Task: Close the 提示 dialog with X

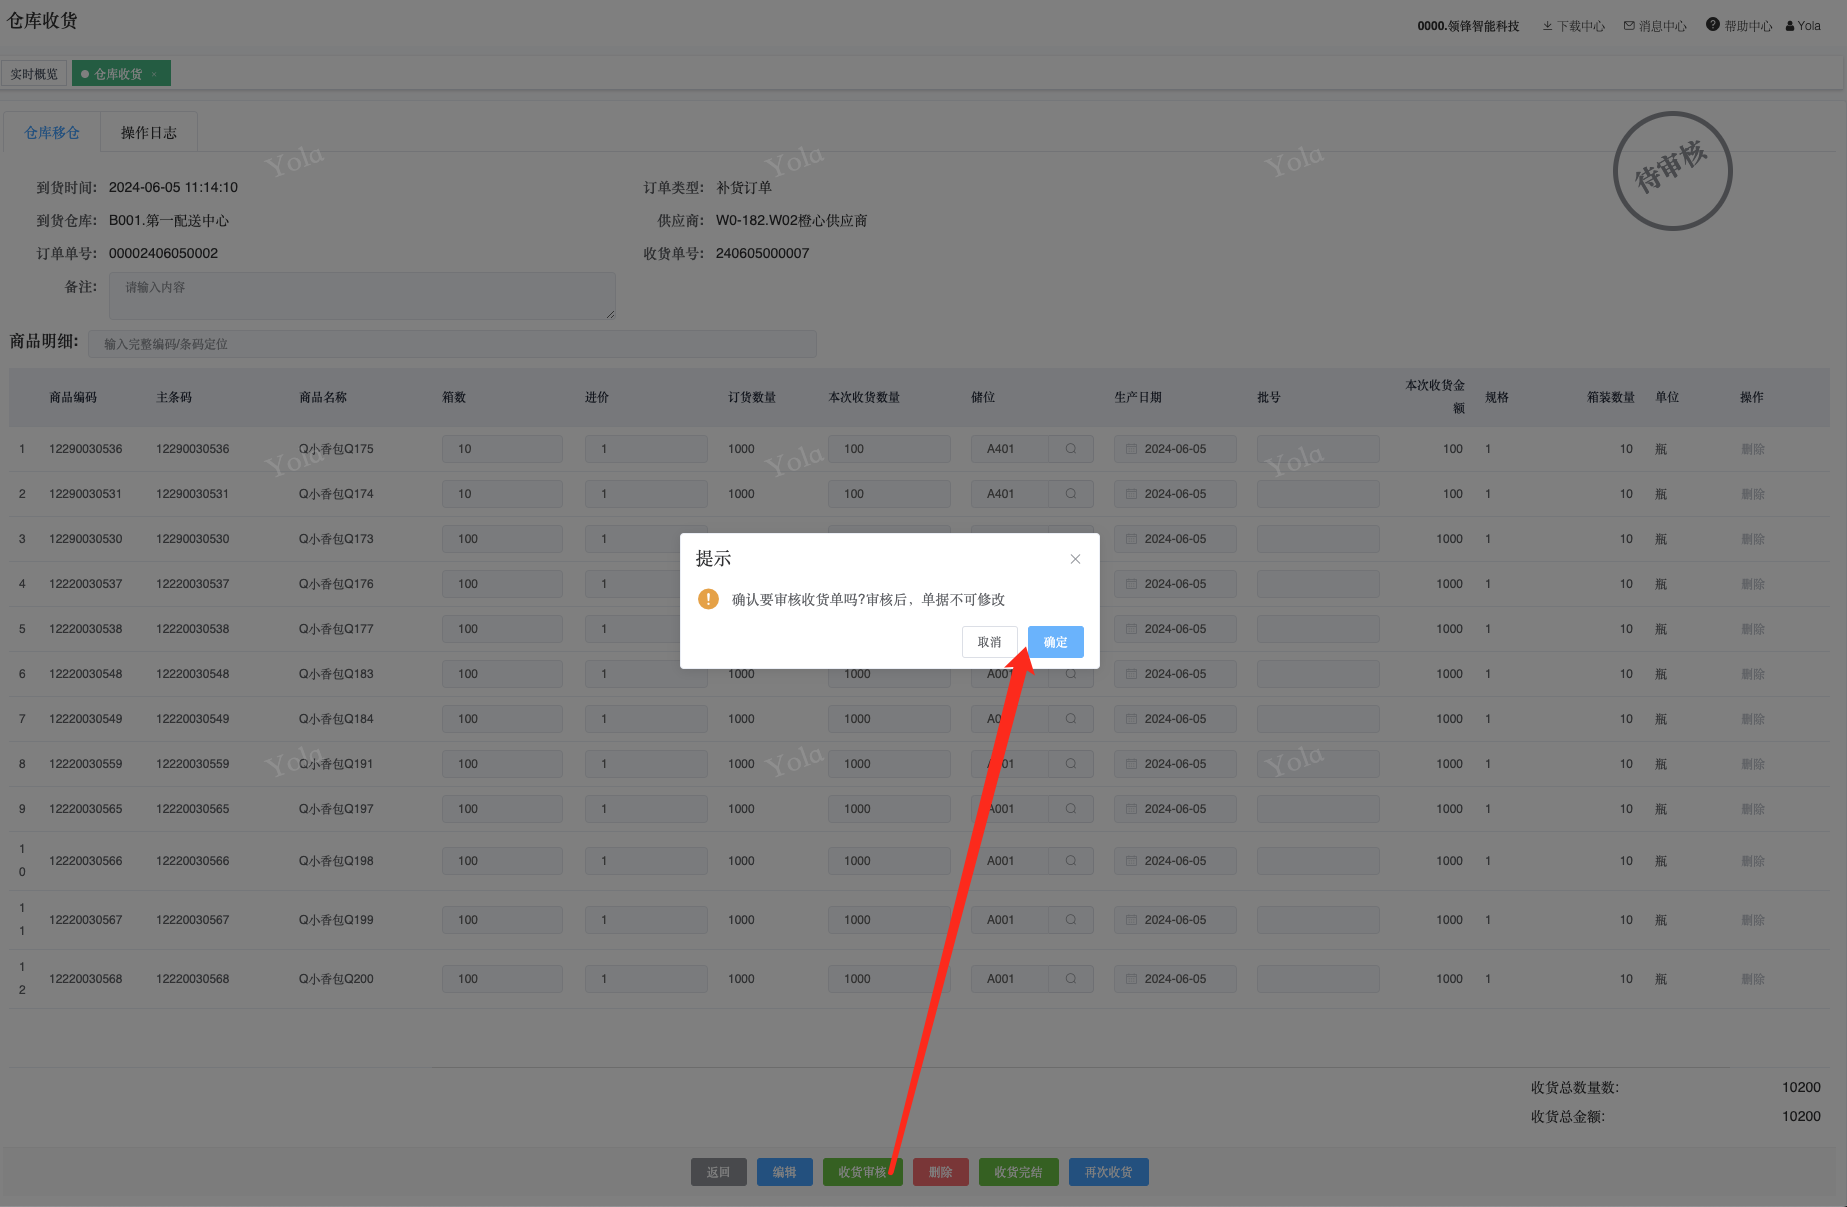Action: coord(1075,559)
